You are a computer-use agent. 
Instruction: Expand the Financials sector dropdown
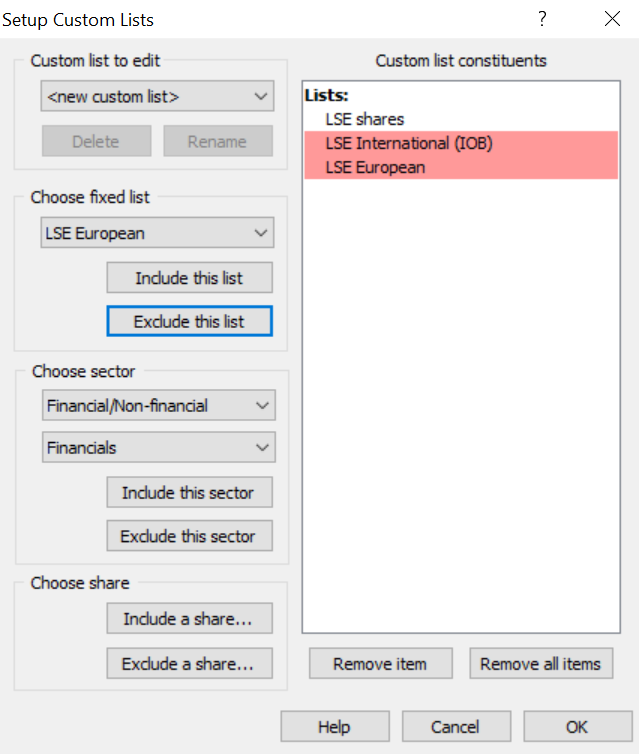tap(159, 447)
